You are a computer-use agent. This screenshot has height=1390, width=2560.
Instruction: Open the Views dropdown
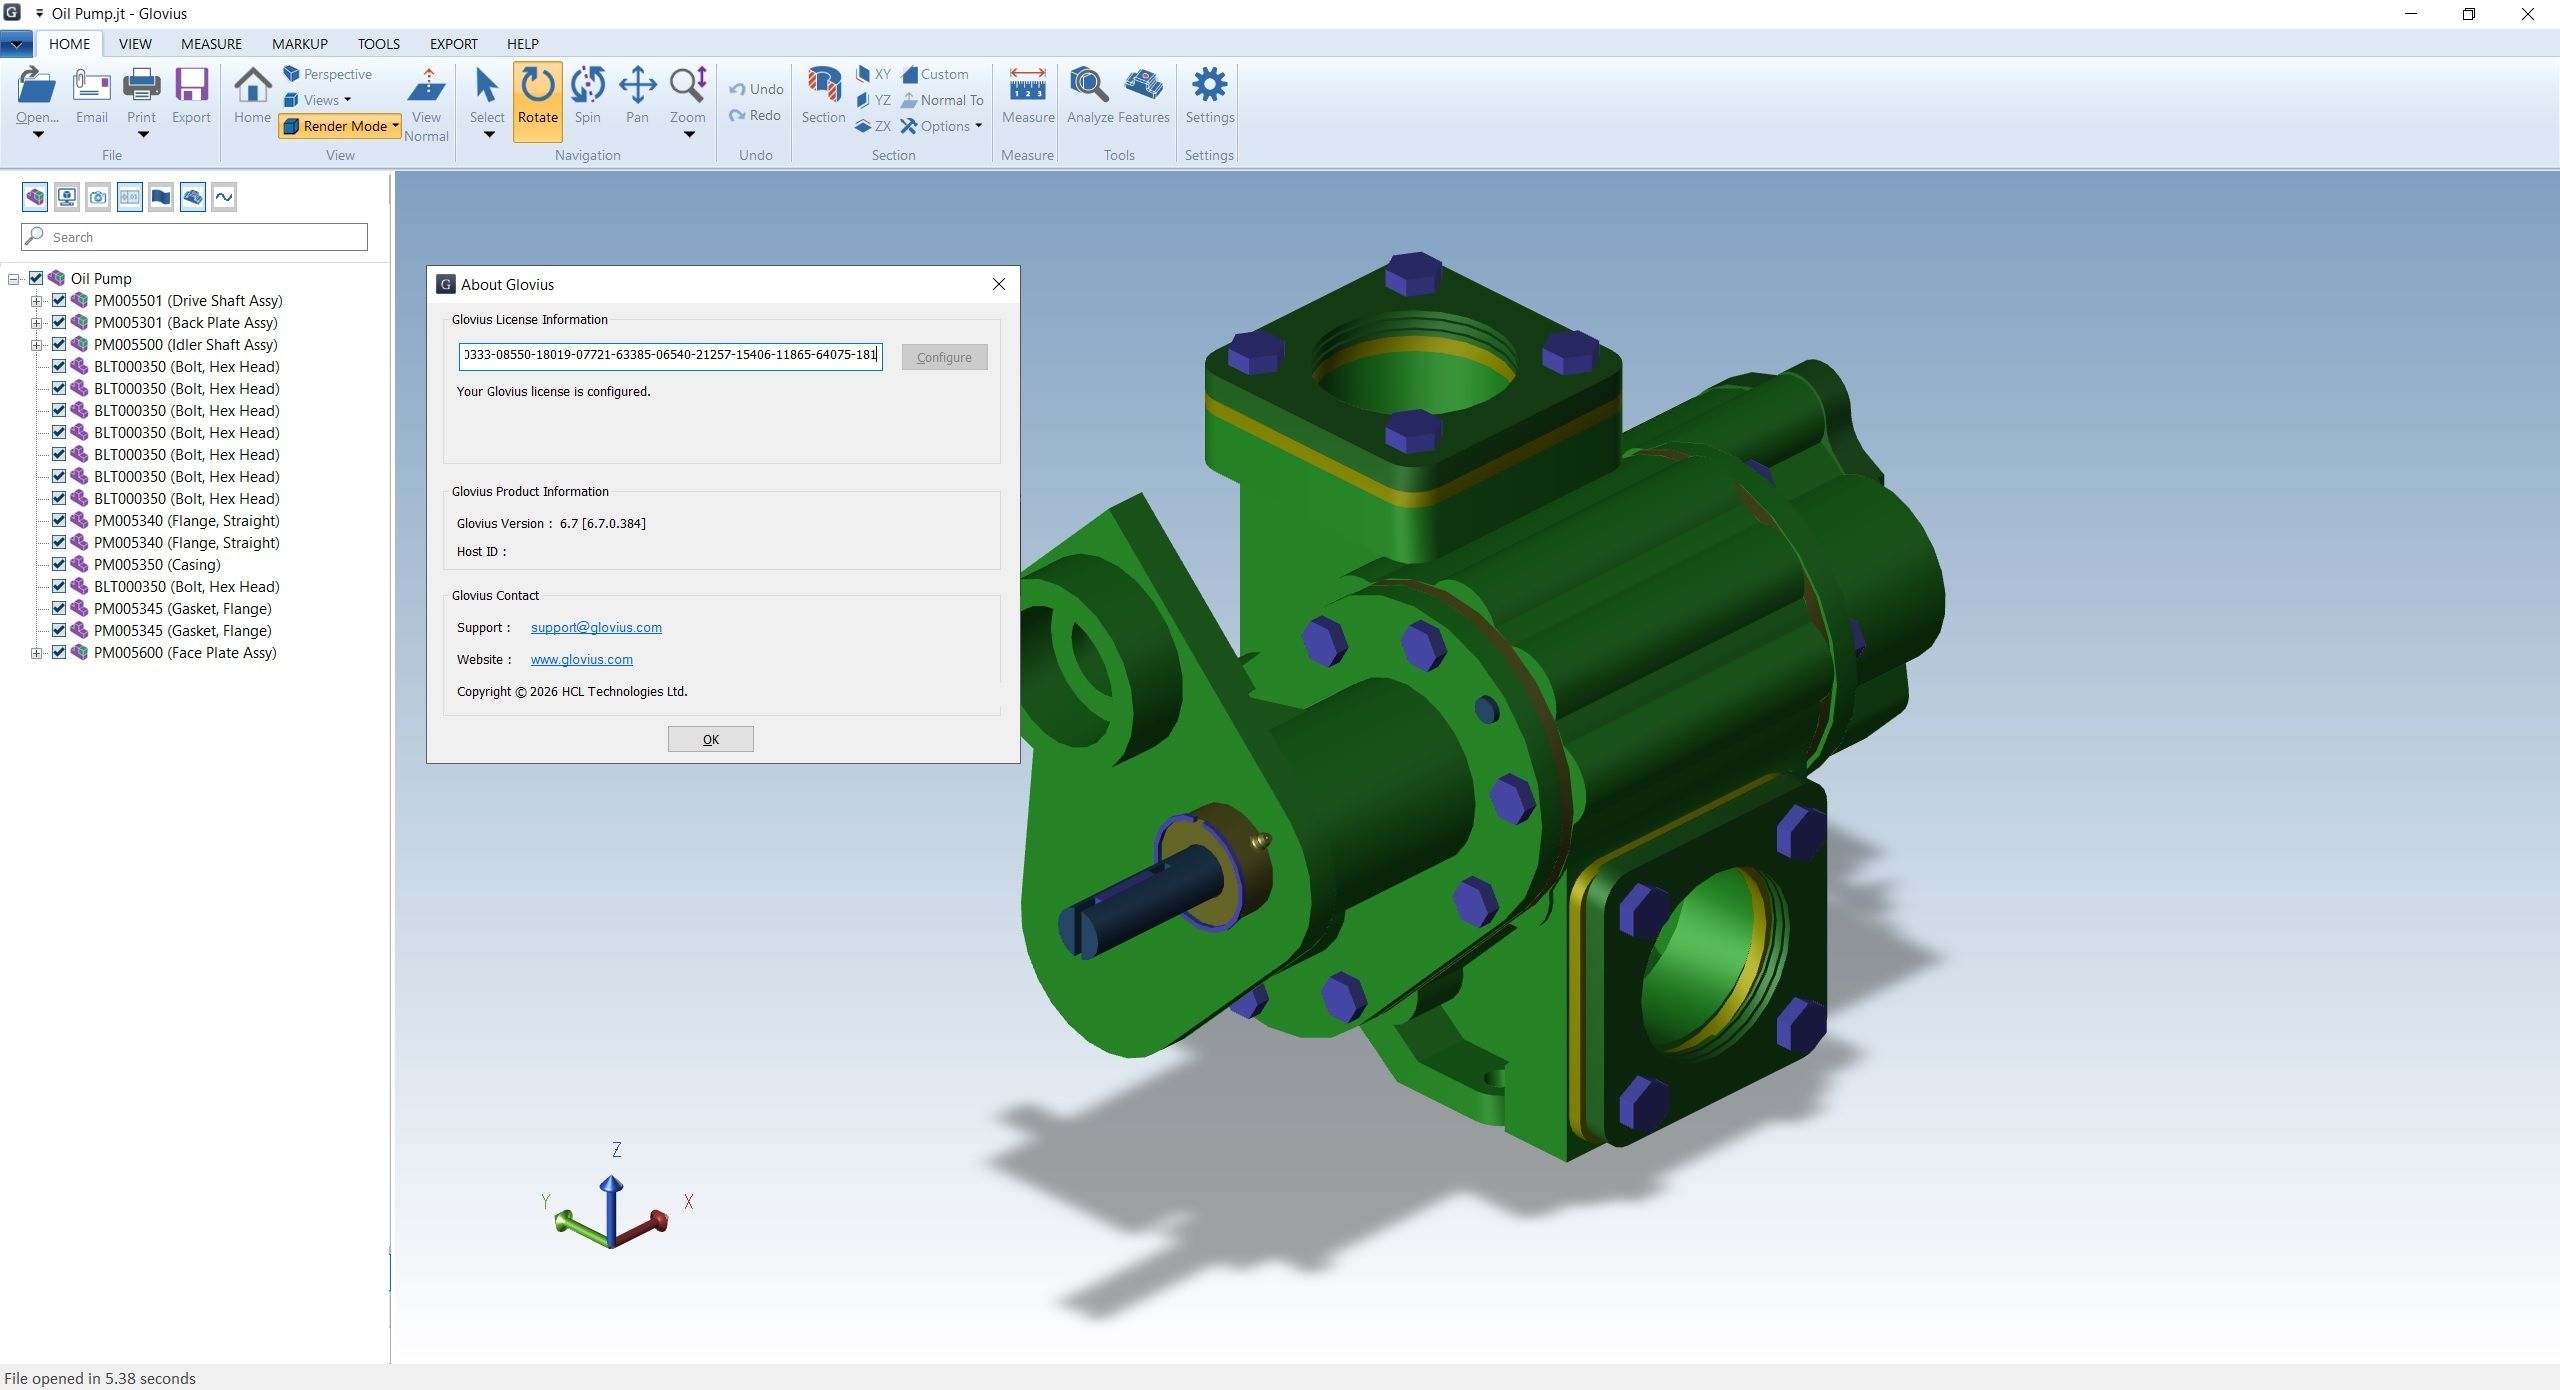[x=318, y=100]
